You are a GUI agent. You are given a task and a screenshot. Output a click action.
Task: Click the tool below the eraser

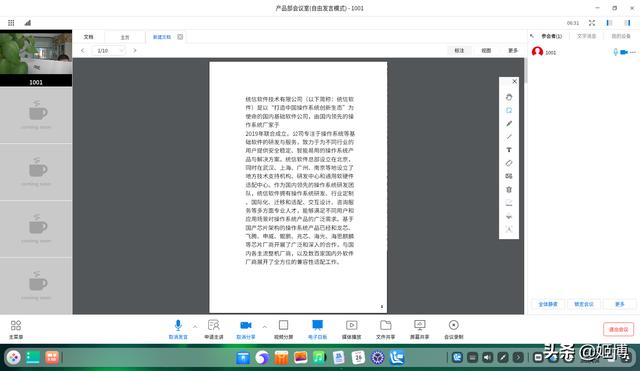(x=509, y=176)
